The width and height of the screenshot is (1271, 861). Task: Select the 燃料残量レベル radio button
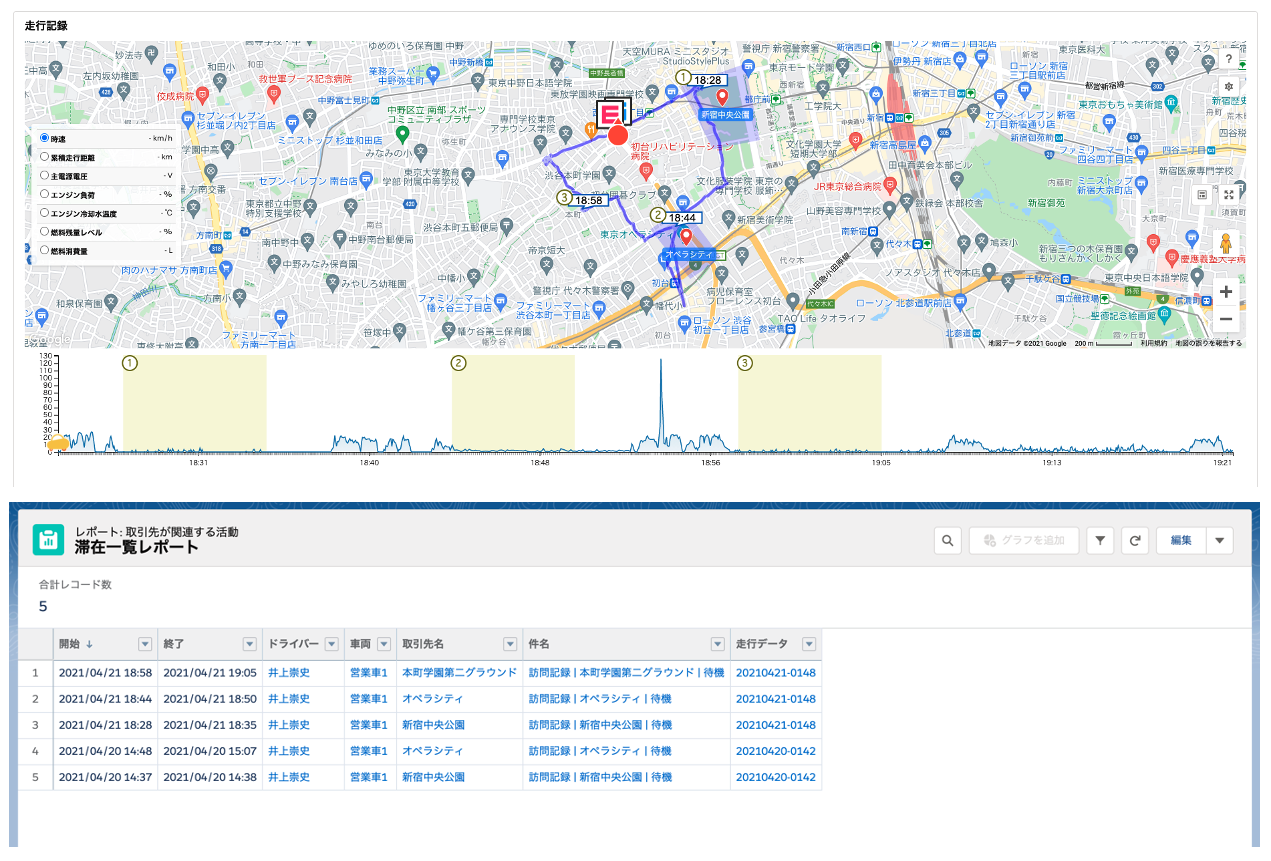44,232
